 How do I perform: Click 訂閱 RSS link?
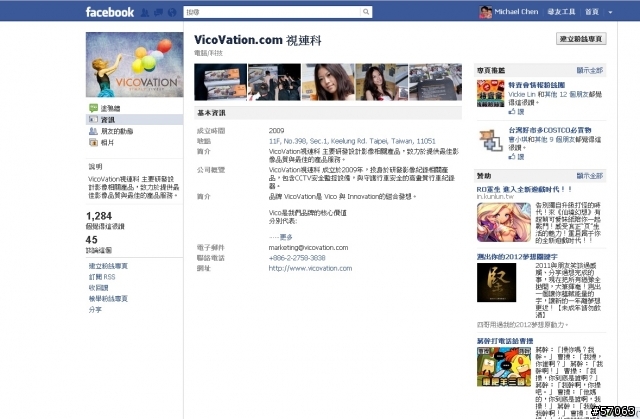pyautogui.click(x=102, y=277)
